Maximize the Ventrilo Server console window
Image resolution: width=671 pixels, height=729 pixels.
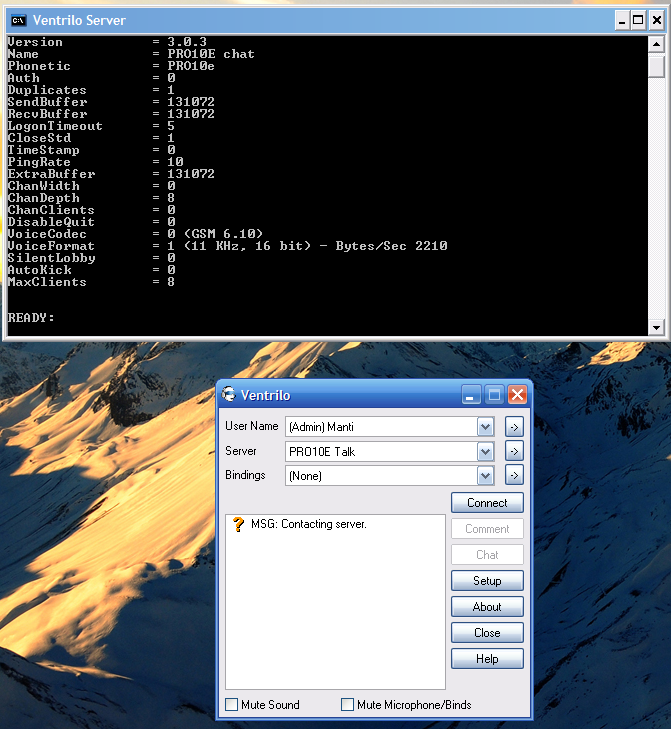(x=638, y=20)
